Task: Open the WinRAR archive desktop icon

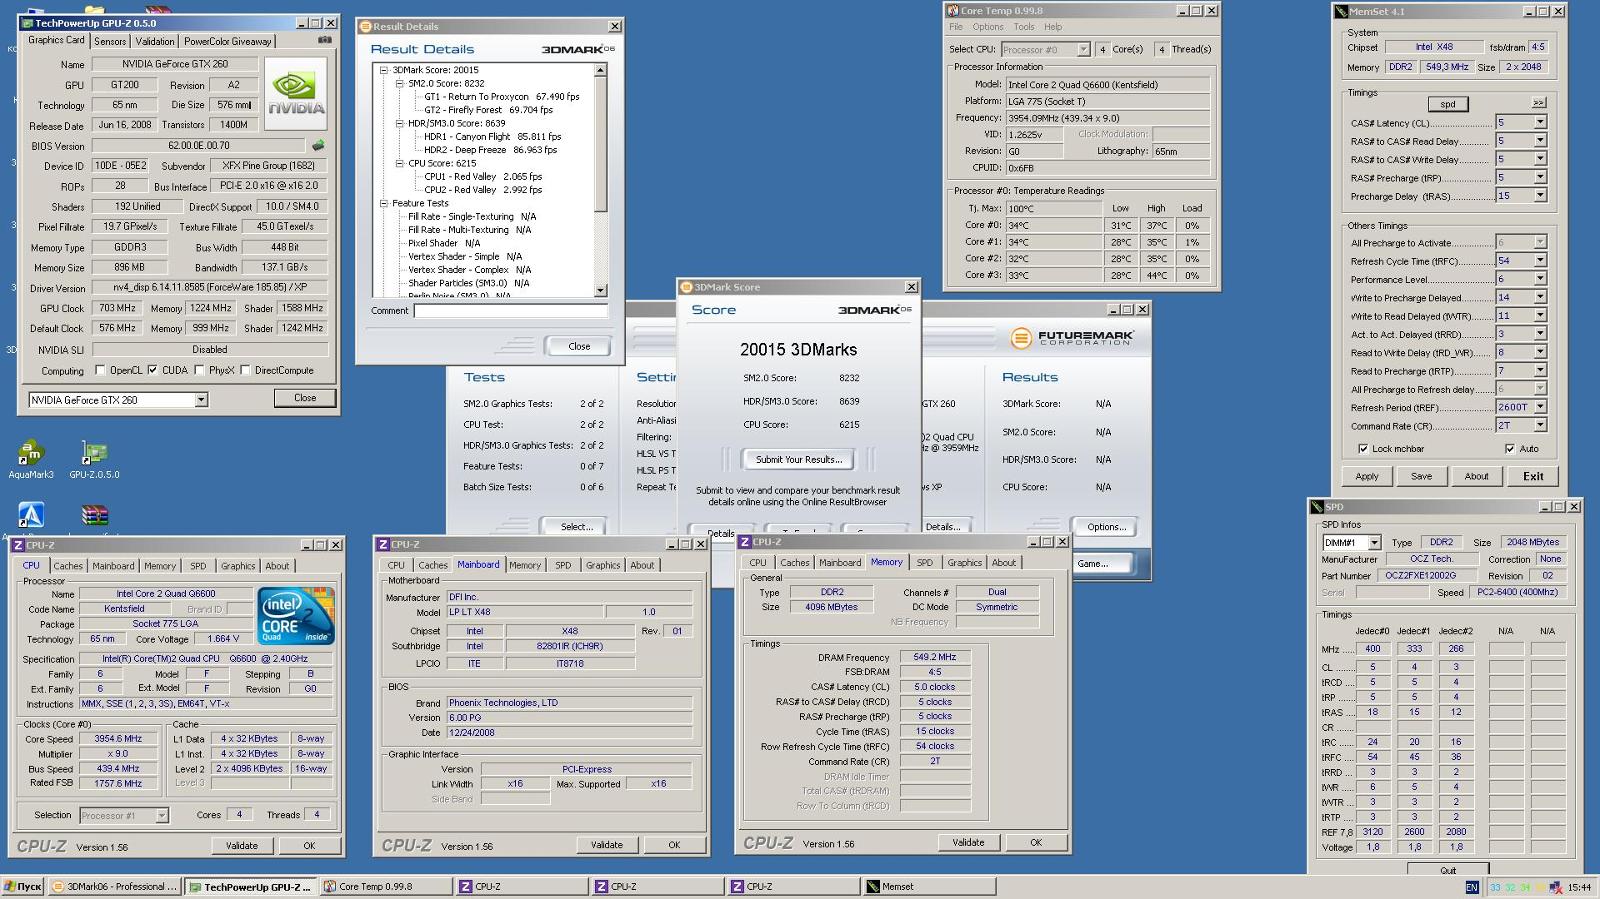Action: 95,516
